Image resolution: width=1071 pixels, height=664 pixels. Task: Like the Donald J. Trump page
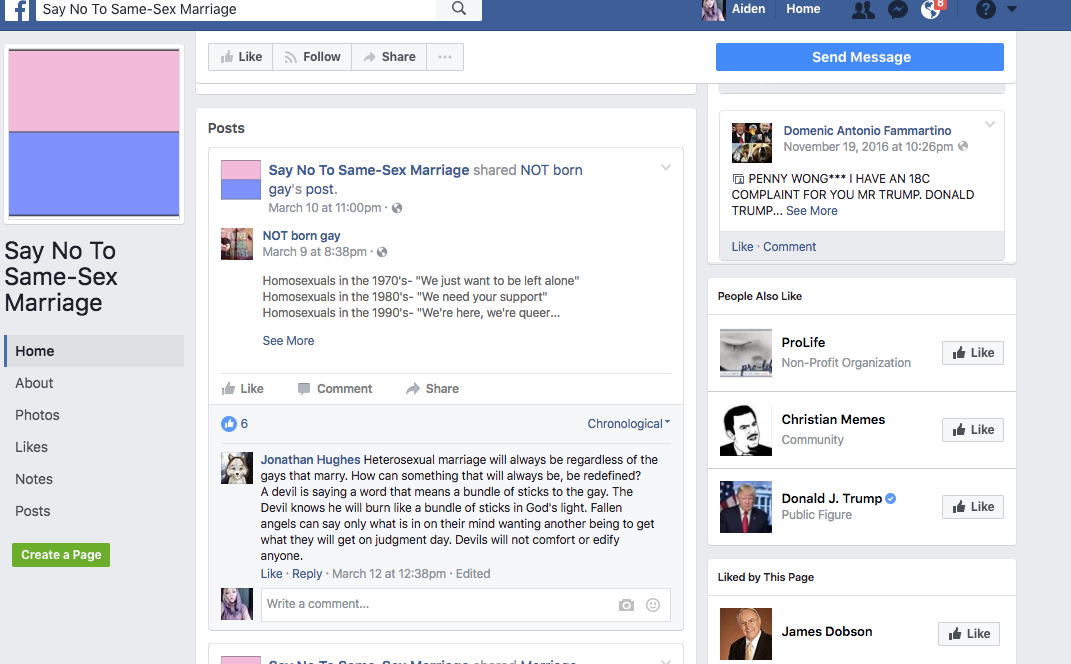pyautogui.click(x=973, y=507)
